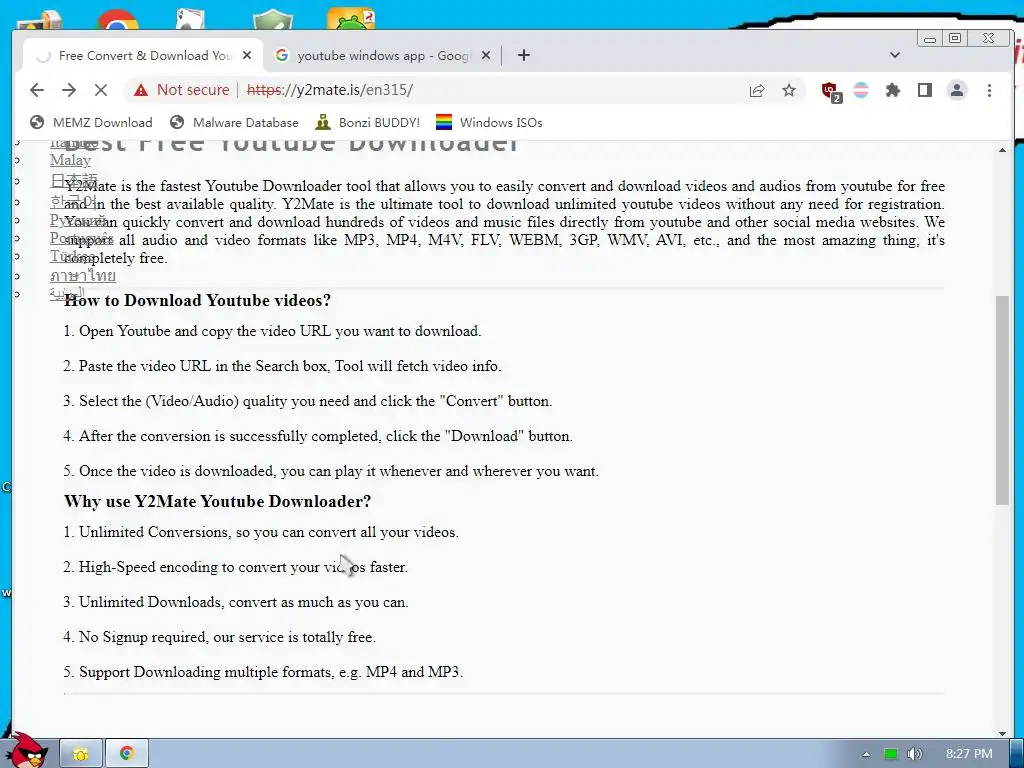The image size is (1024, 768).
Task: Click 'No Signup required' list item
Action: (x=219, y=637)
